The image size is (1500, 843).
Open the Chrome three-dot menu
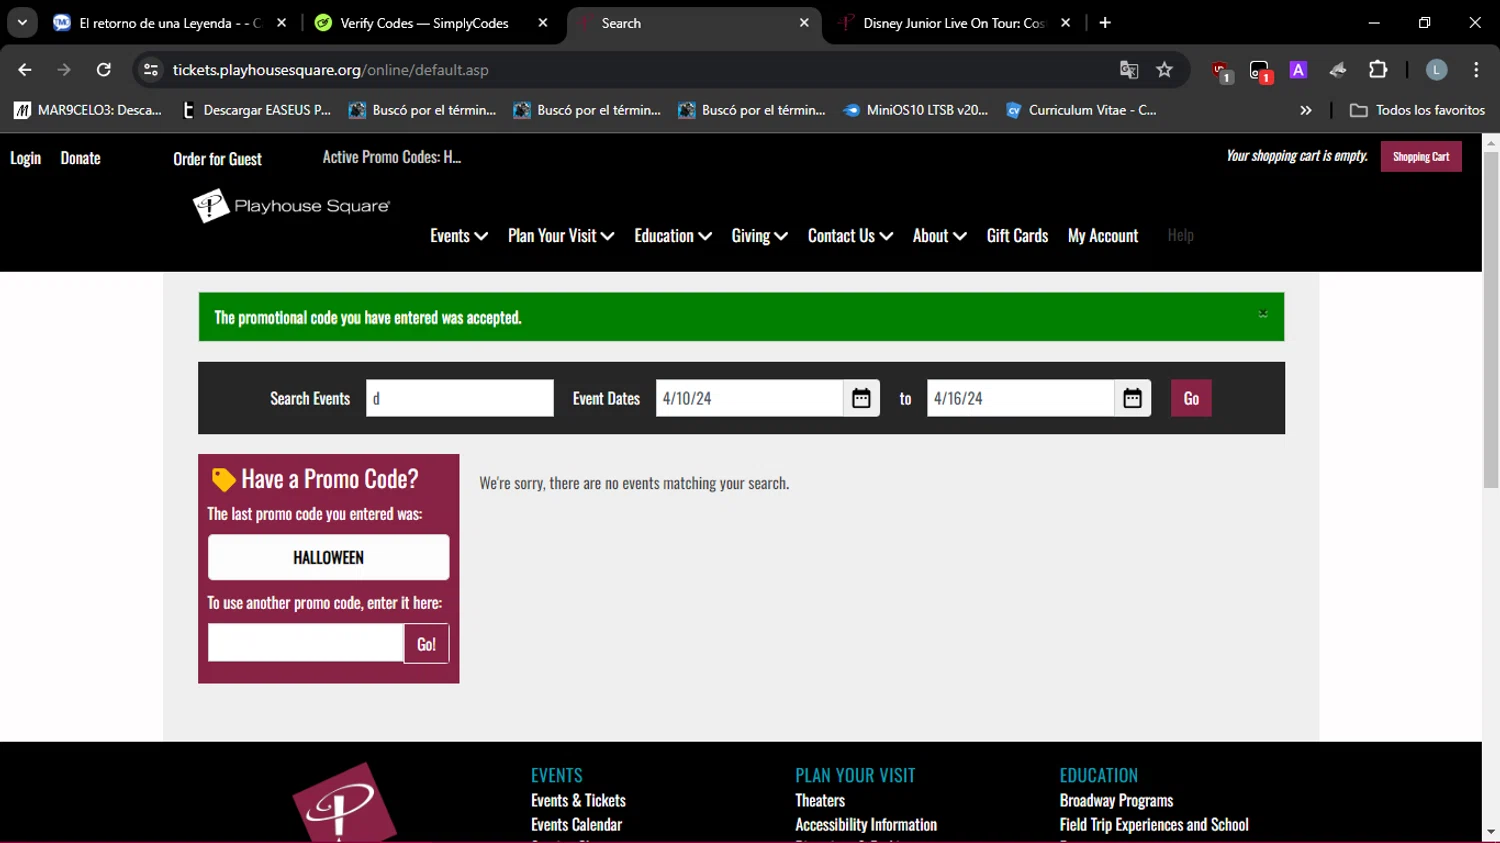coord(1476,70)
